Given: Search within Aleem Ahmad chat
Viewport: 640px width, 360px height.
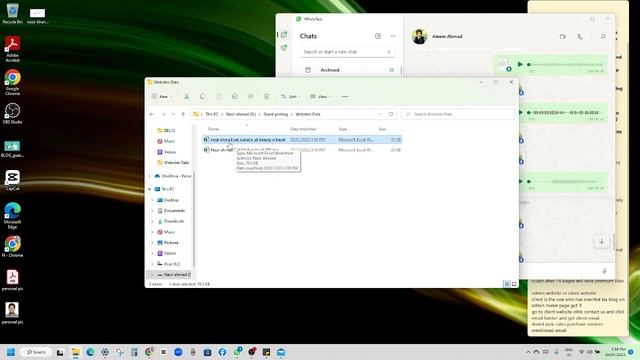Looking at the screenshot, I should tap(603, 37).
